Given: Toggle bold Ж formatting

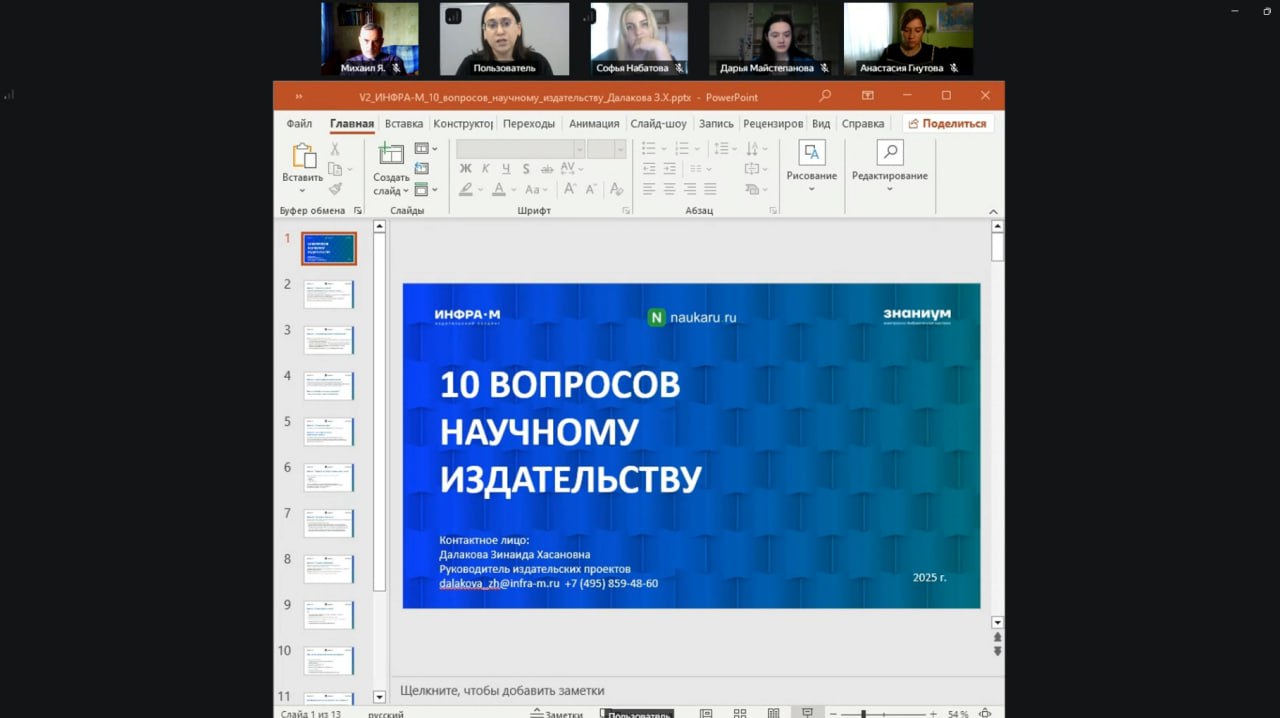Looking at the screenshot, I should (465, 169).
